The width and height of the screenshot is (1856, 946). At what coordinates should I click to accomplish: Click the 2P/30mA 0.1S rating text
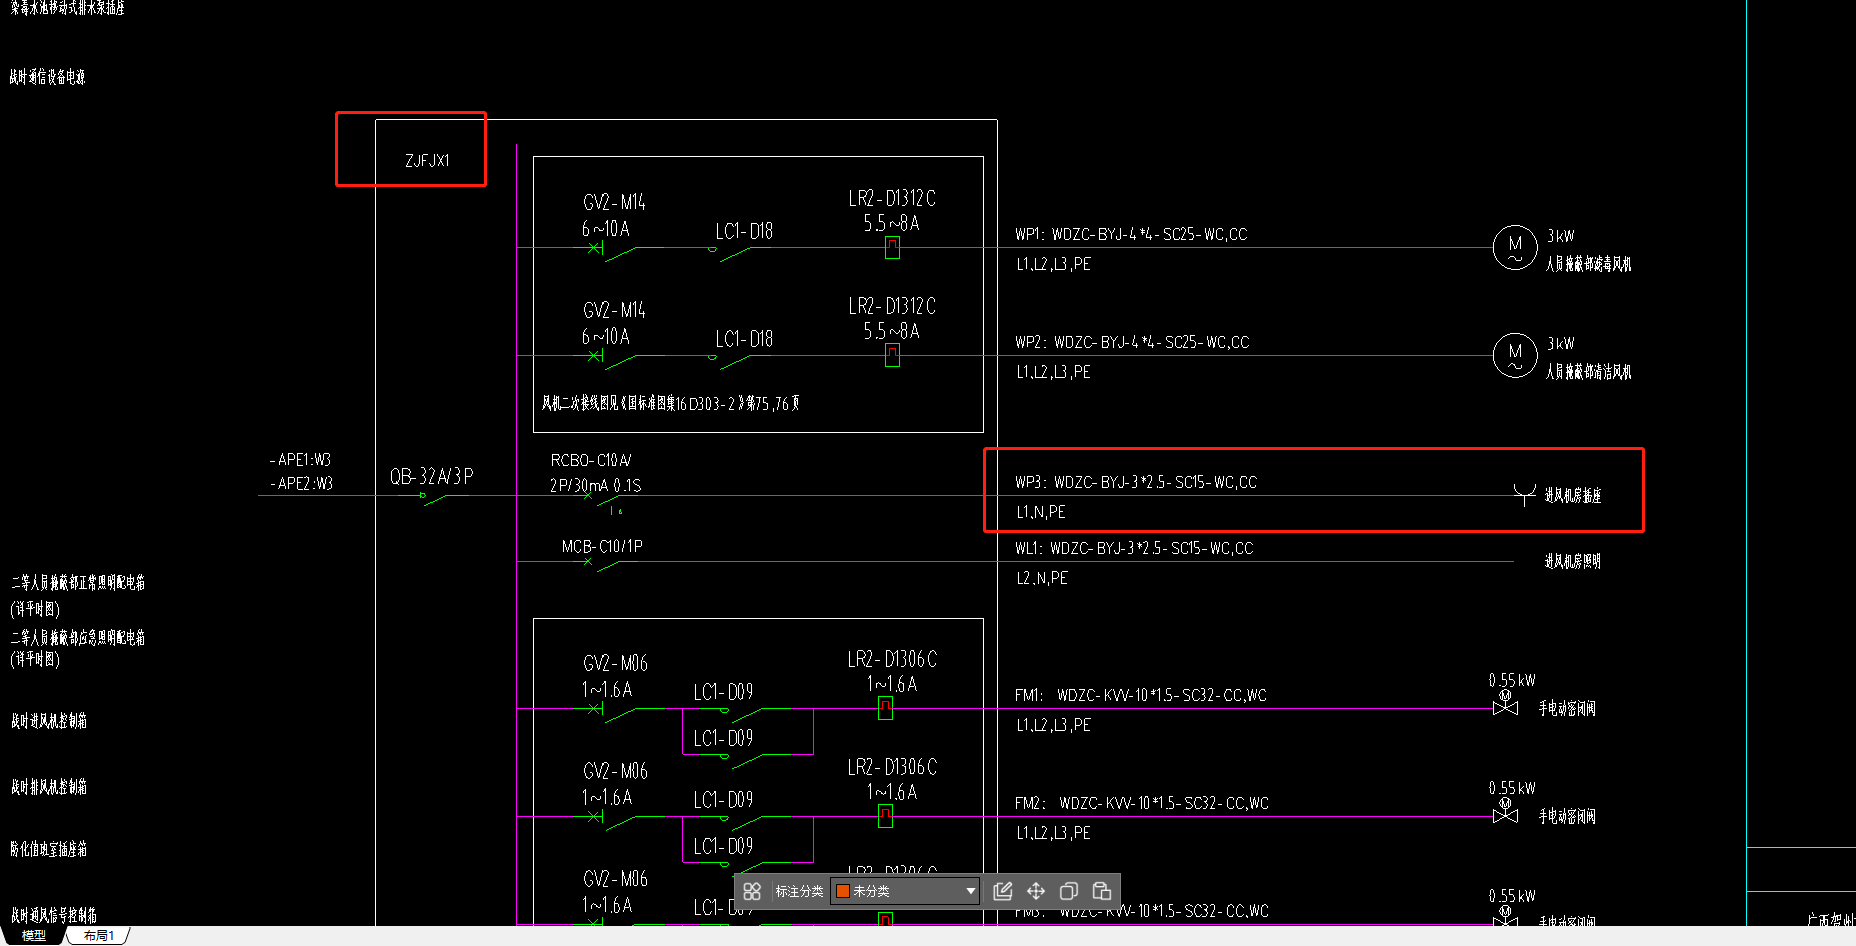pos(595,486)
